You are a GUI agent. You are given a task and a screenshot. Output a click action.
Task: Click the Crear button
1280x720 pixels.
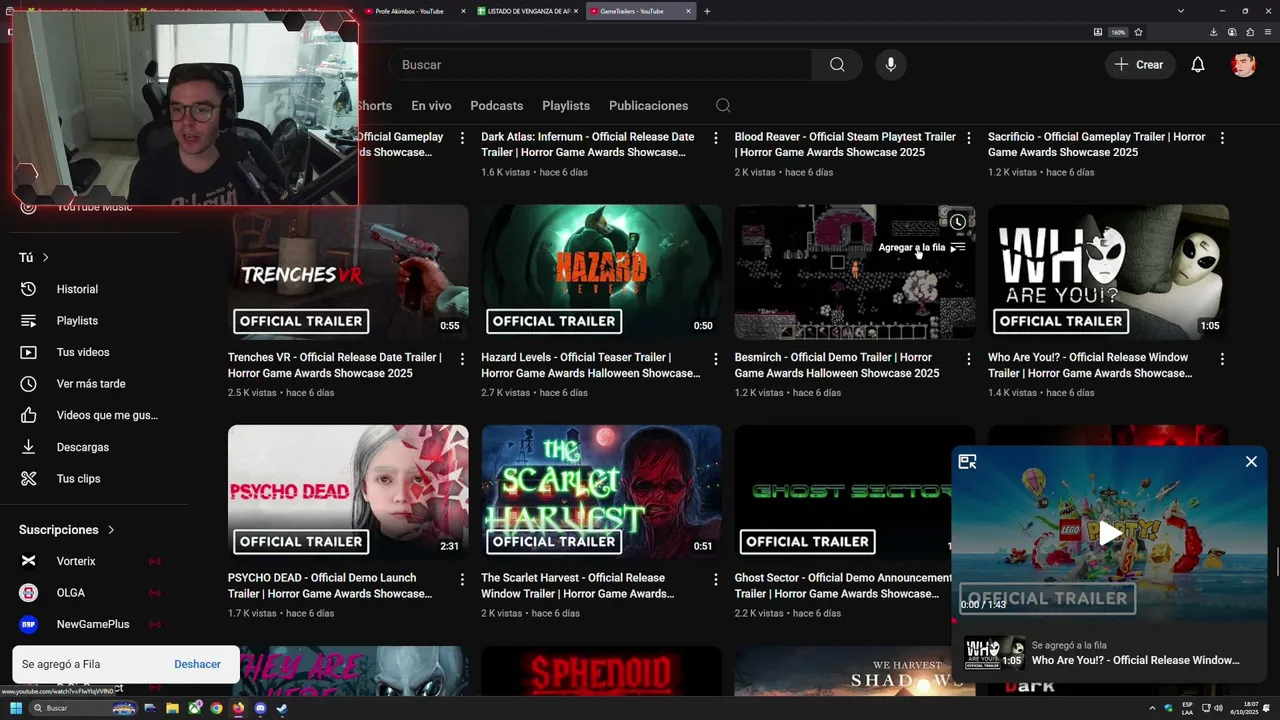coord(1139,64)
